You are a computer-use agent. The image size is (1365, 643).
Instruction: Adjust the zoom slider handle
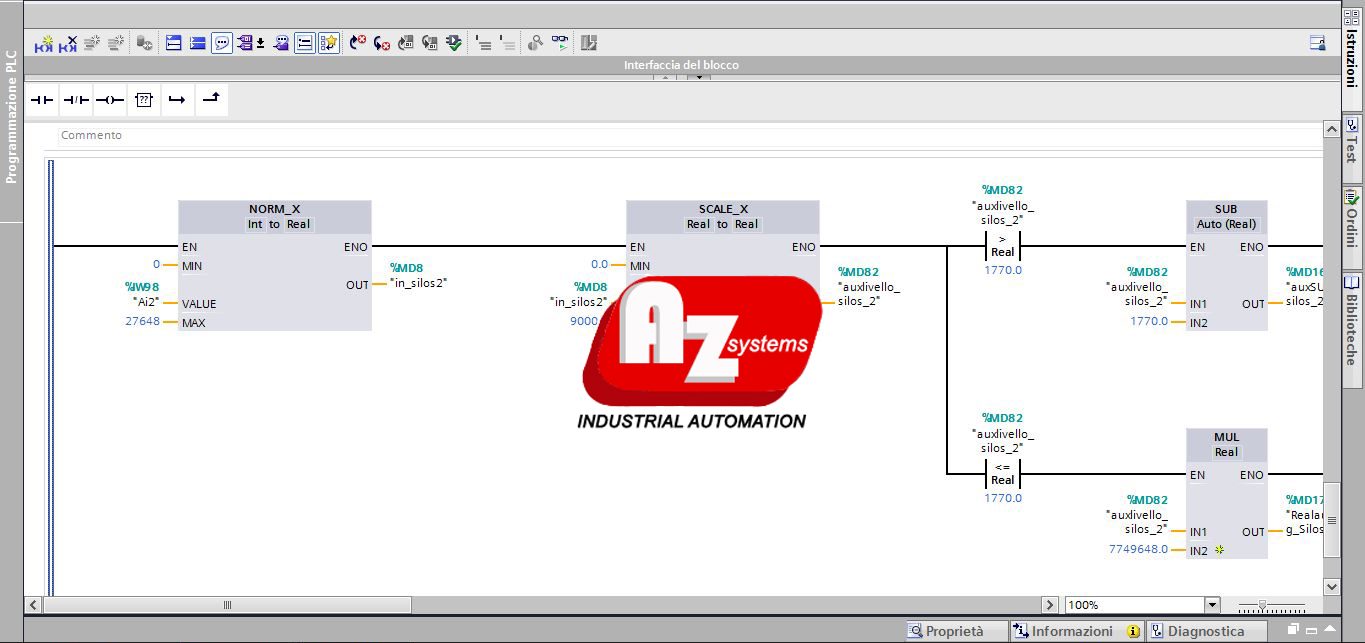click(1263, 605)
